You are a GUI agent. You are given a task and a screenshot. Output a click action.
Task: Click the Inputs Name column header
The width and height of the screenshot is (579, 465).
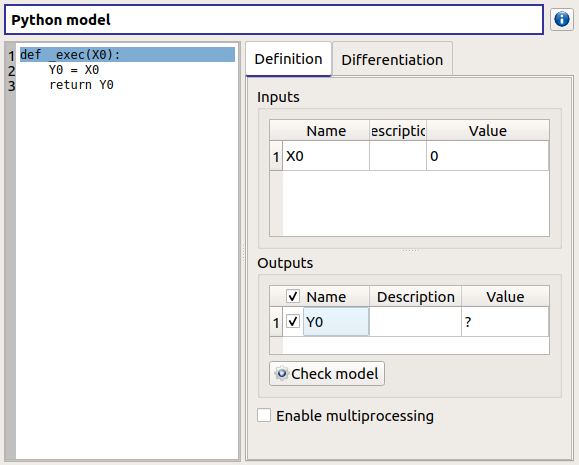[326, 131]
